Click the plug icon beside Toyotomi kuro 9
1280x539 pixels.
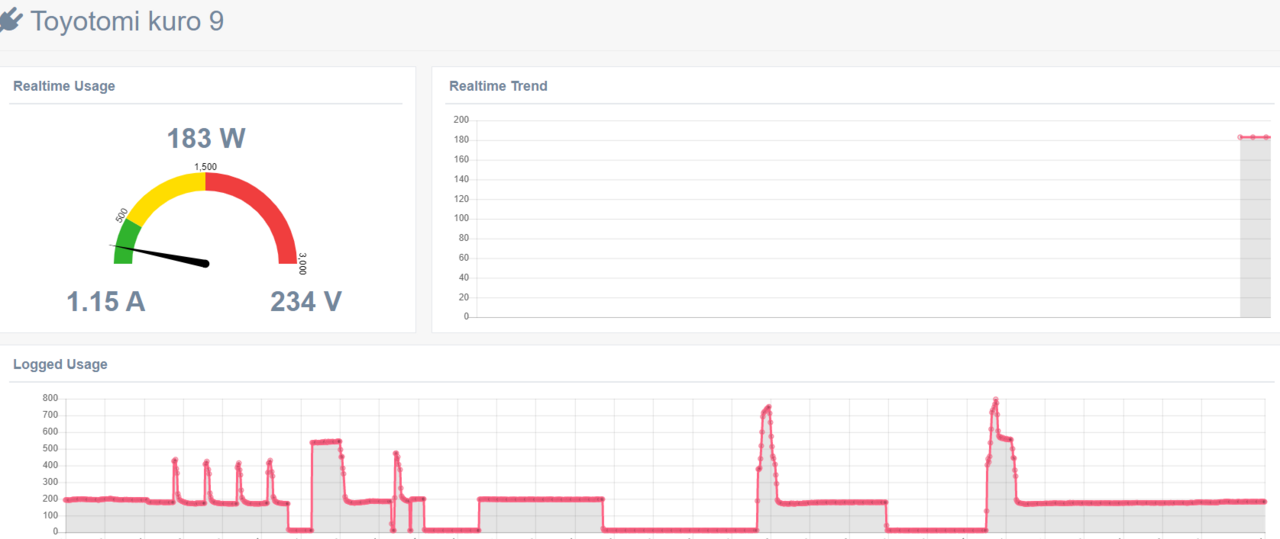[11, 21]
